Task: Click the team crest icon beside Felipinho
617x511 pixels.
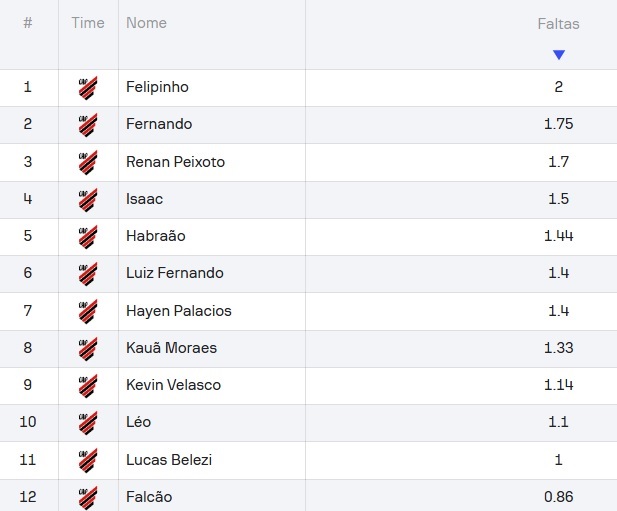Action: (88, 88)
